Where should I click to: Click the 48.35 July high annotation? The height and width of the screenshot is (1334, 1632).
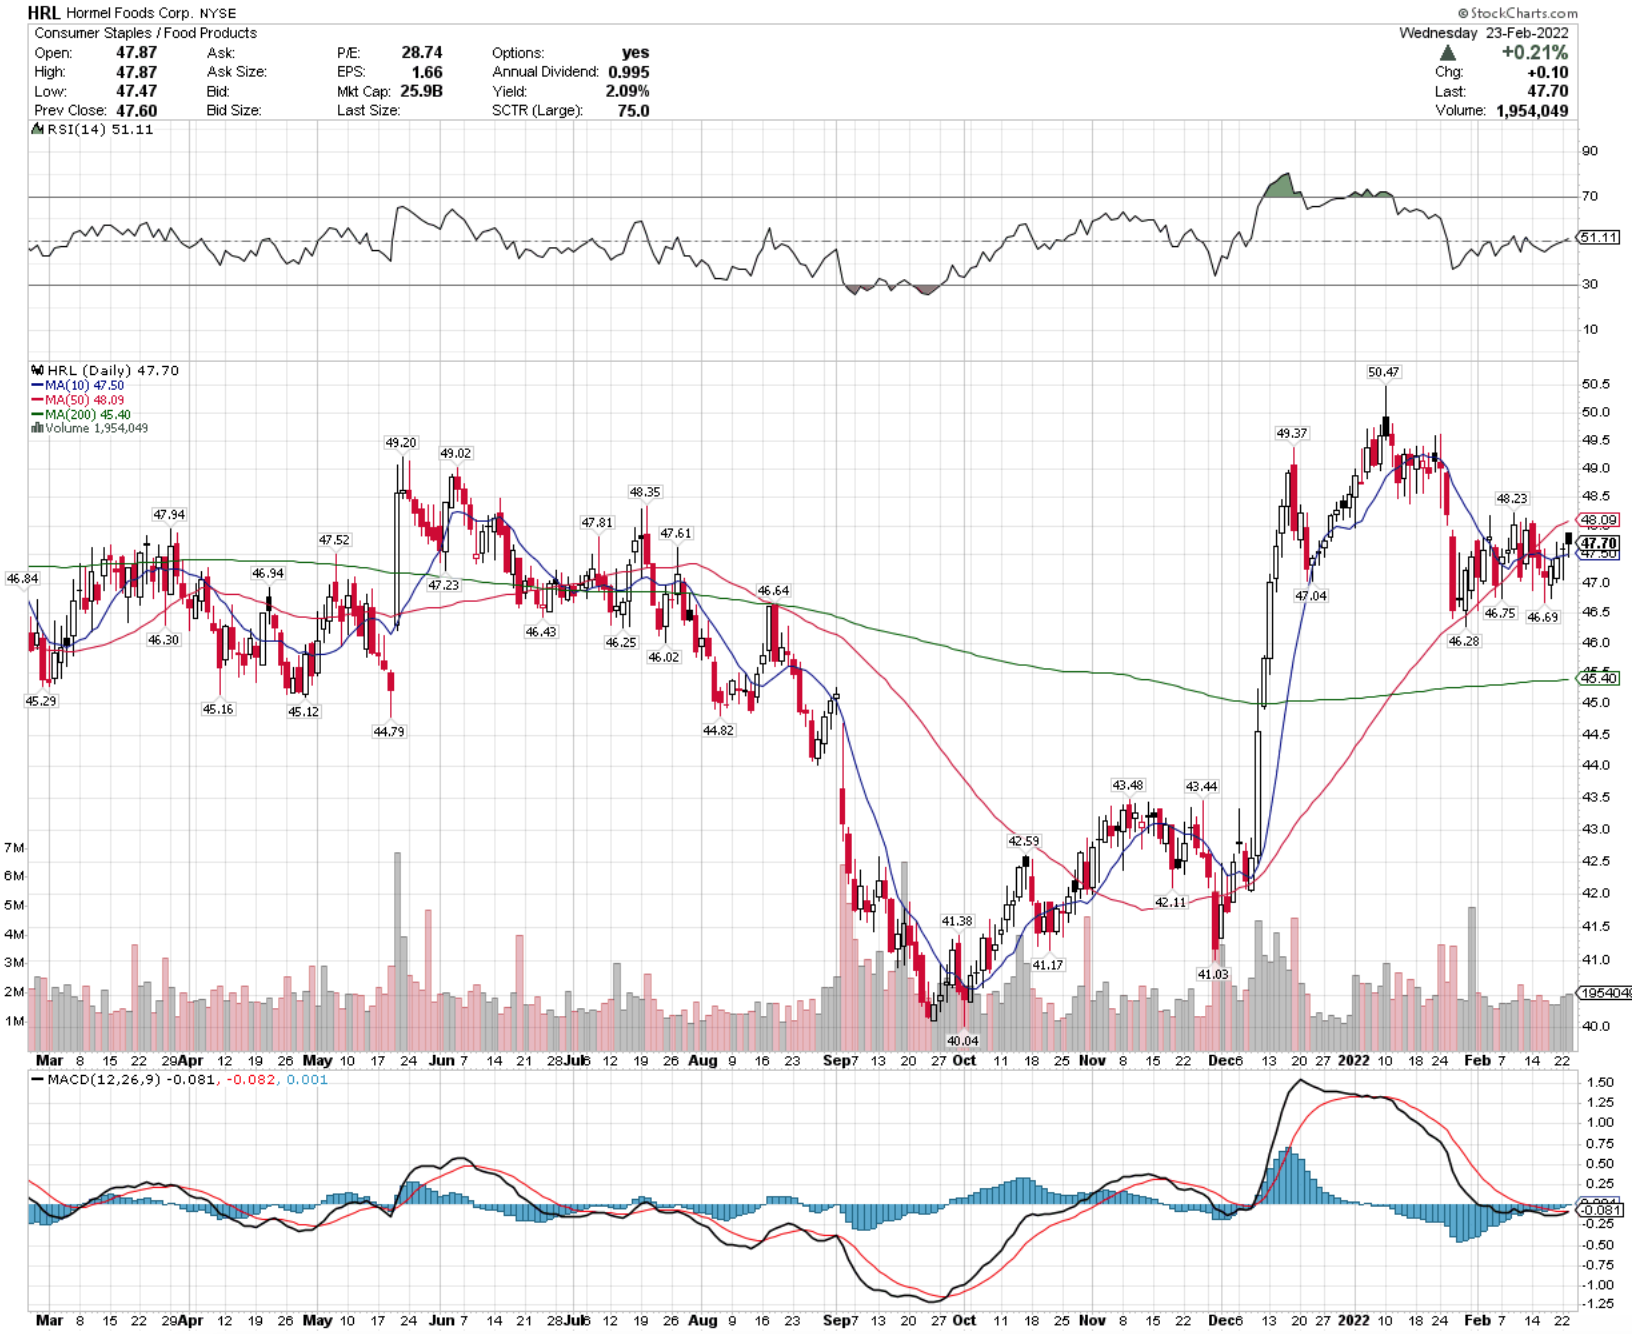click(x=644, y=492)
